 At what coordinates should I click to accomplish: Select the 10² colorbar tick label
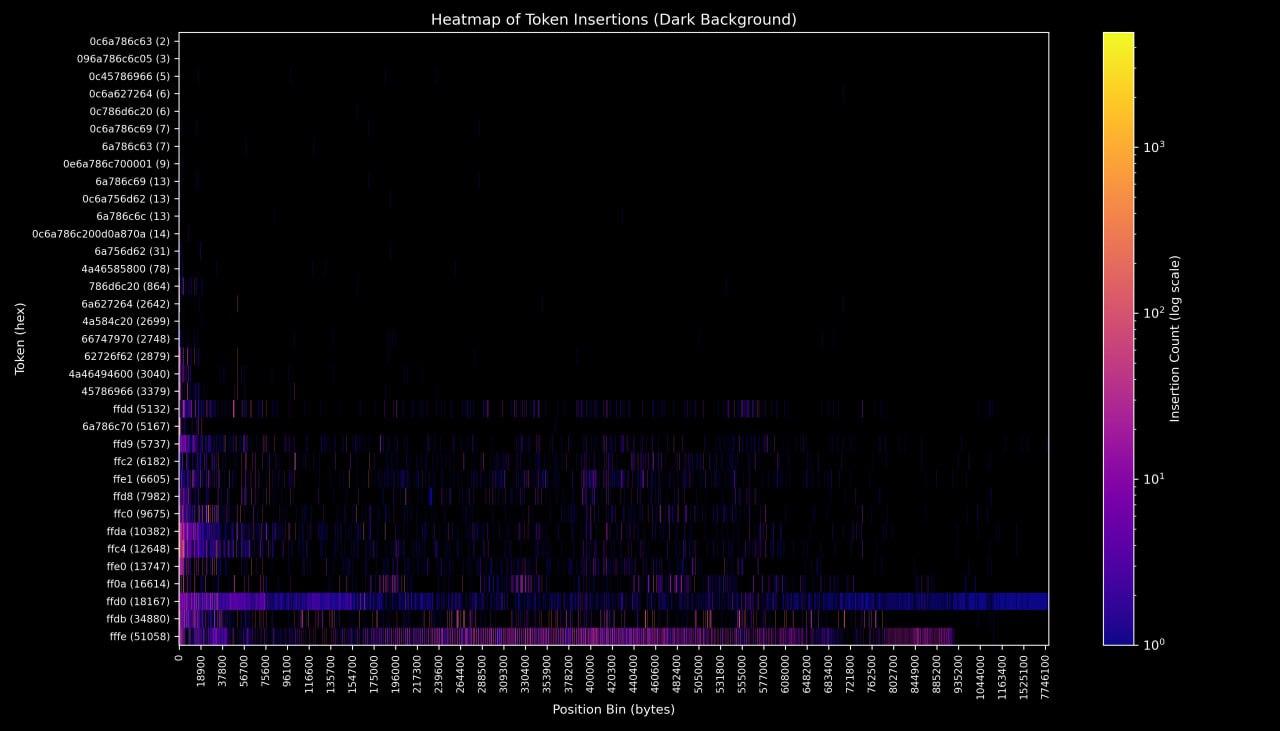coord(1154,313)
